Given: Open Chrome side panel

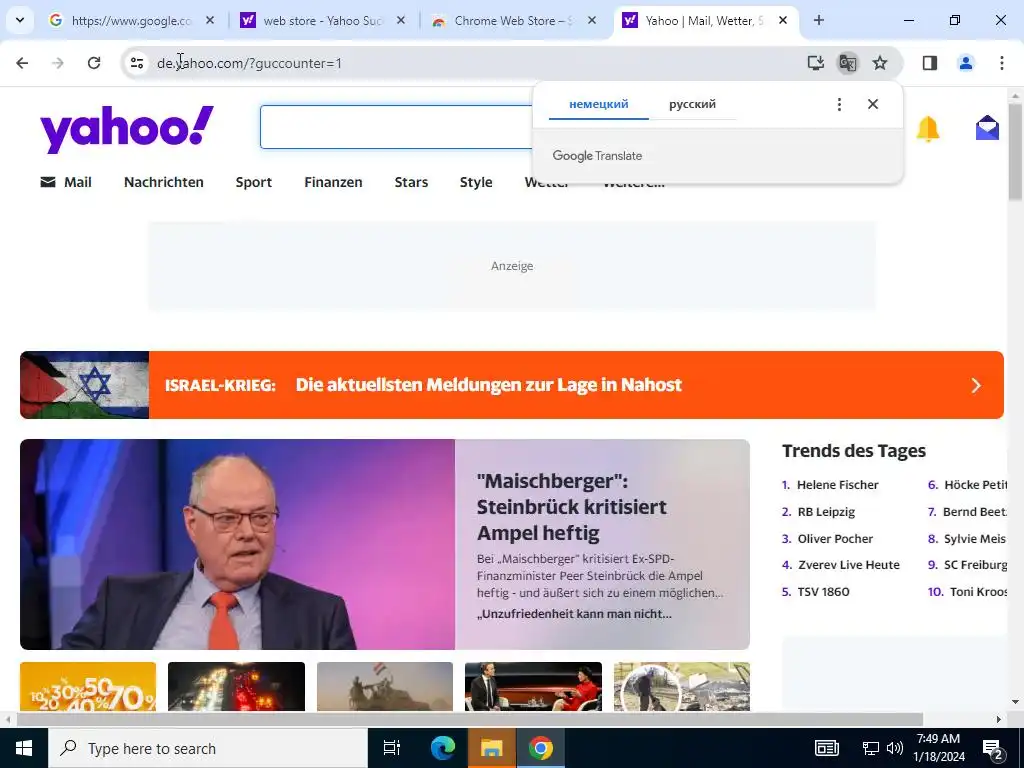Looking at the screenshot, I should pyautogui.click(x=930, y=63).
